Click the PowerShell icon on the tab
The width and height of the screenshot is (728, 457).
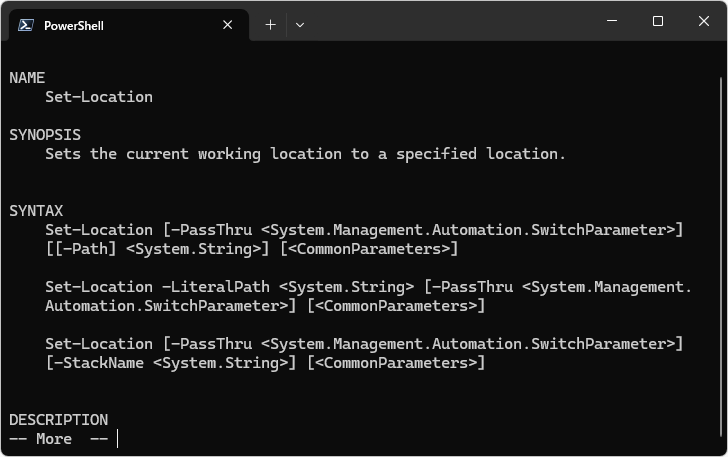[x=27, y=25]
